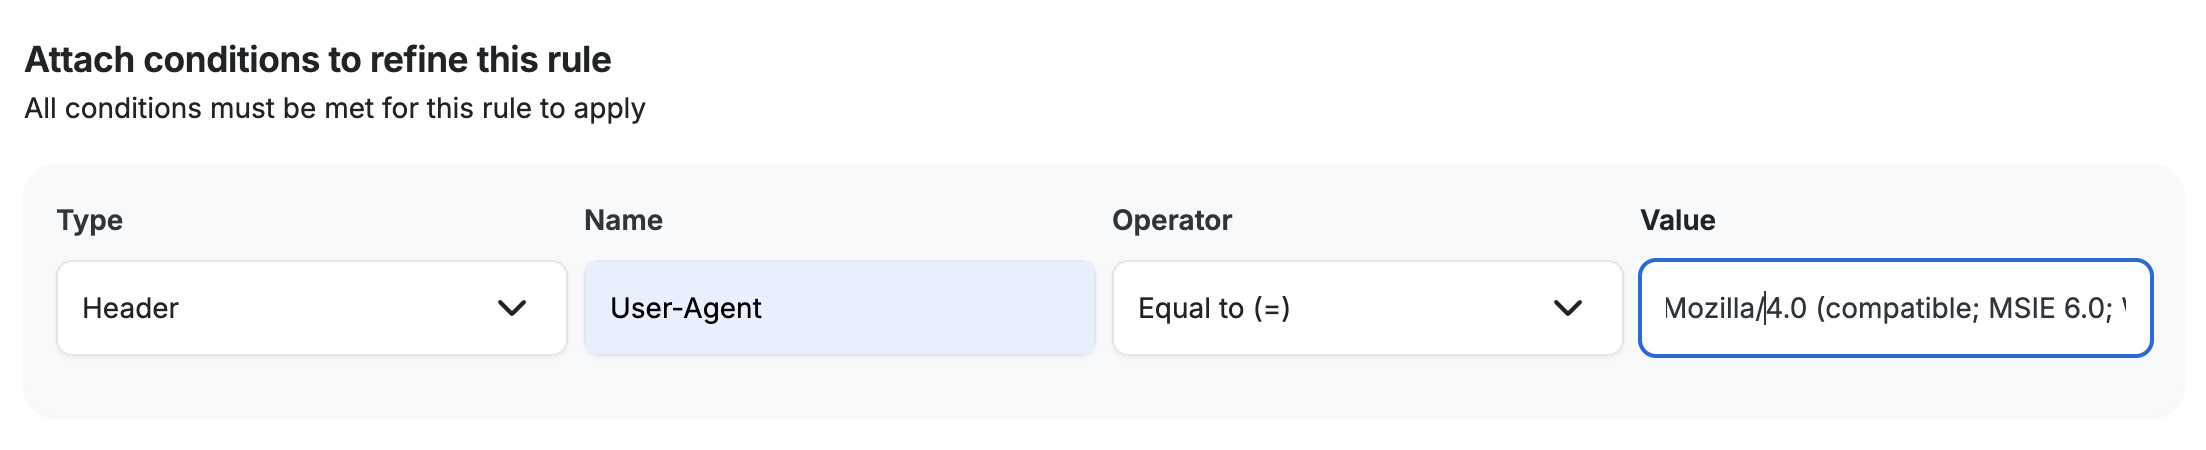Click the 4.0 version text in Value field
This screenshot has width=2206, height=450.
click(x=1788, y=308)
